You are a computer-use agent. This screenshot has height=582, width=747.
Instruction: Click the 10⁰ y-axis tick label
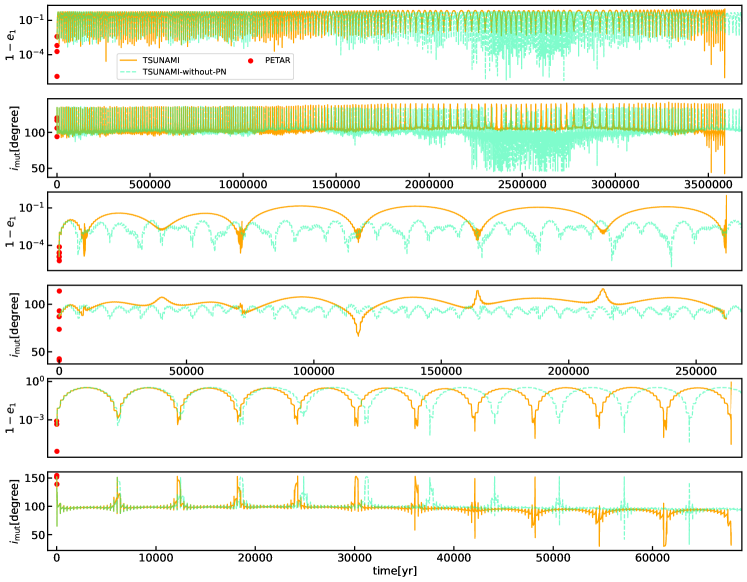click(x=34, y=382)
